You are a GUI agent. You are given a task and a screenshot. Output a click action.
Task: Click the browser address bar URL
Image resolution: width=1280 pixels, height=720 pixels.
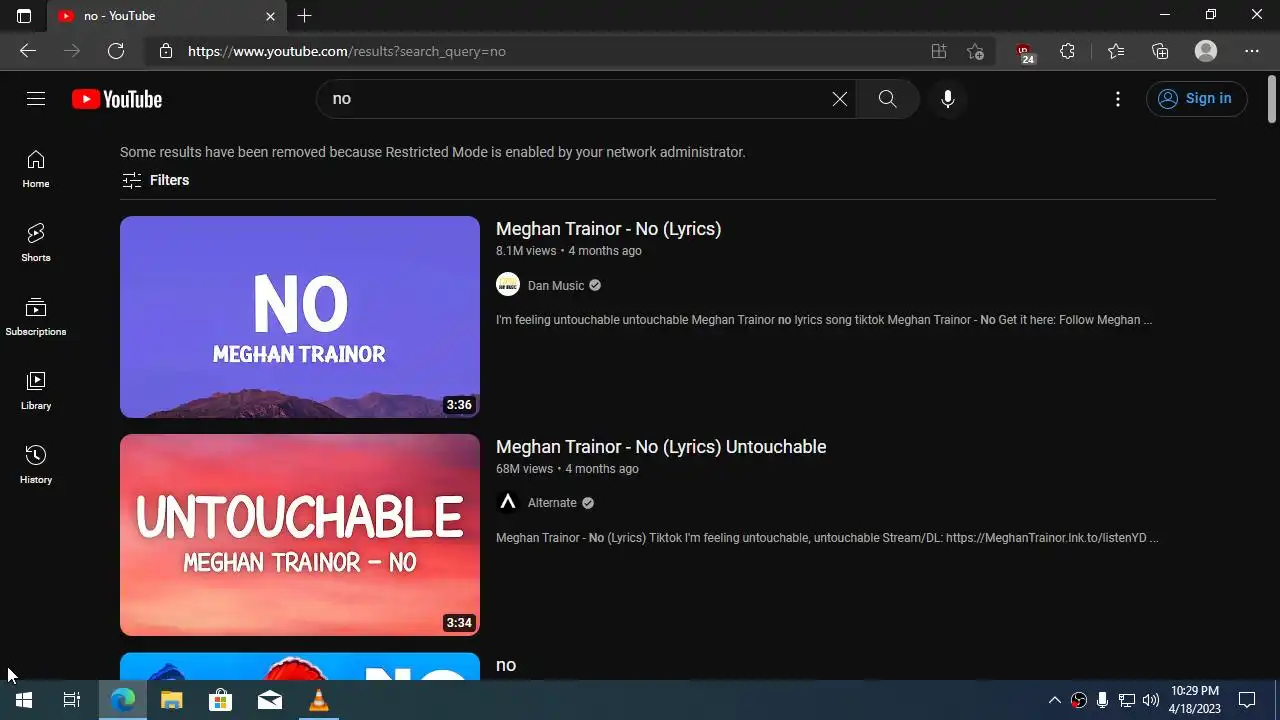pos(347,51)
